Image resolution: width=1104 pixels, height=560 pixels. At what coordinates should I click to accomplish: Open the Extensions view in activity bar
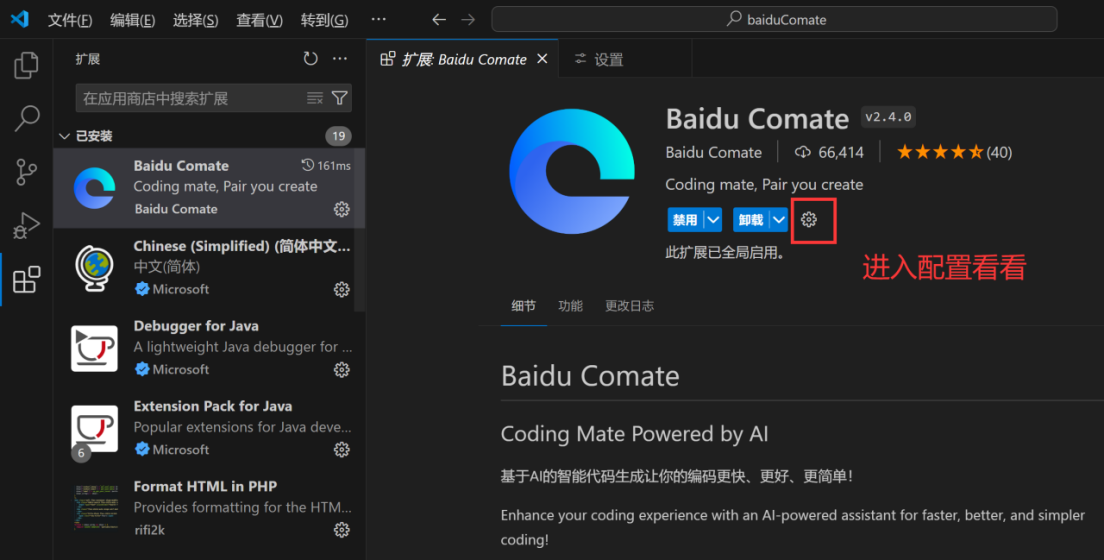26,280
